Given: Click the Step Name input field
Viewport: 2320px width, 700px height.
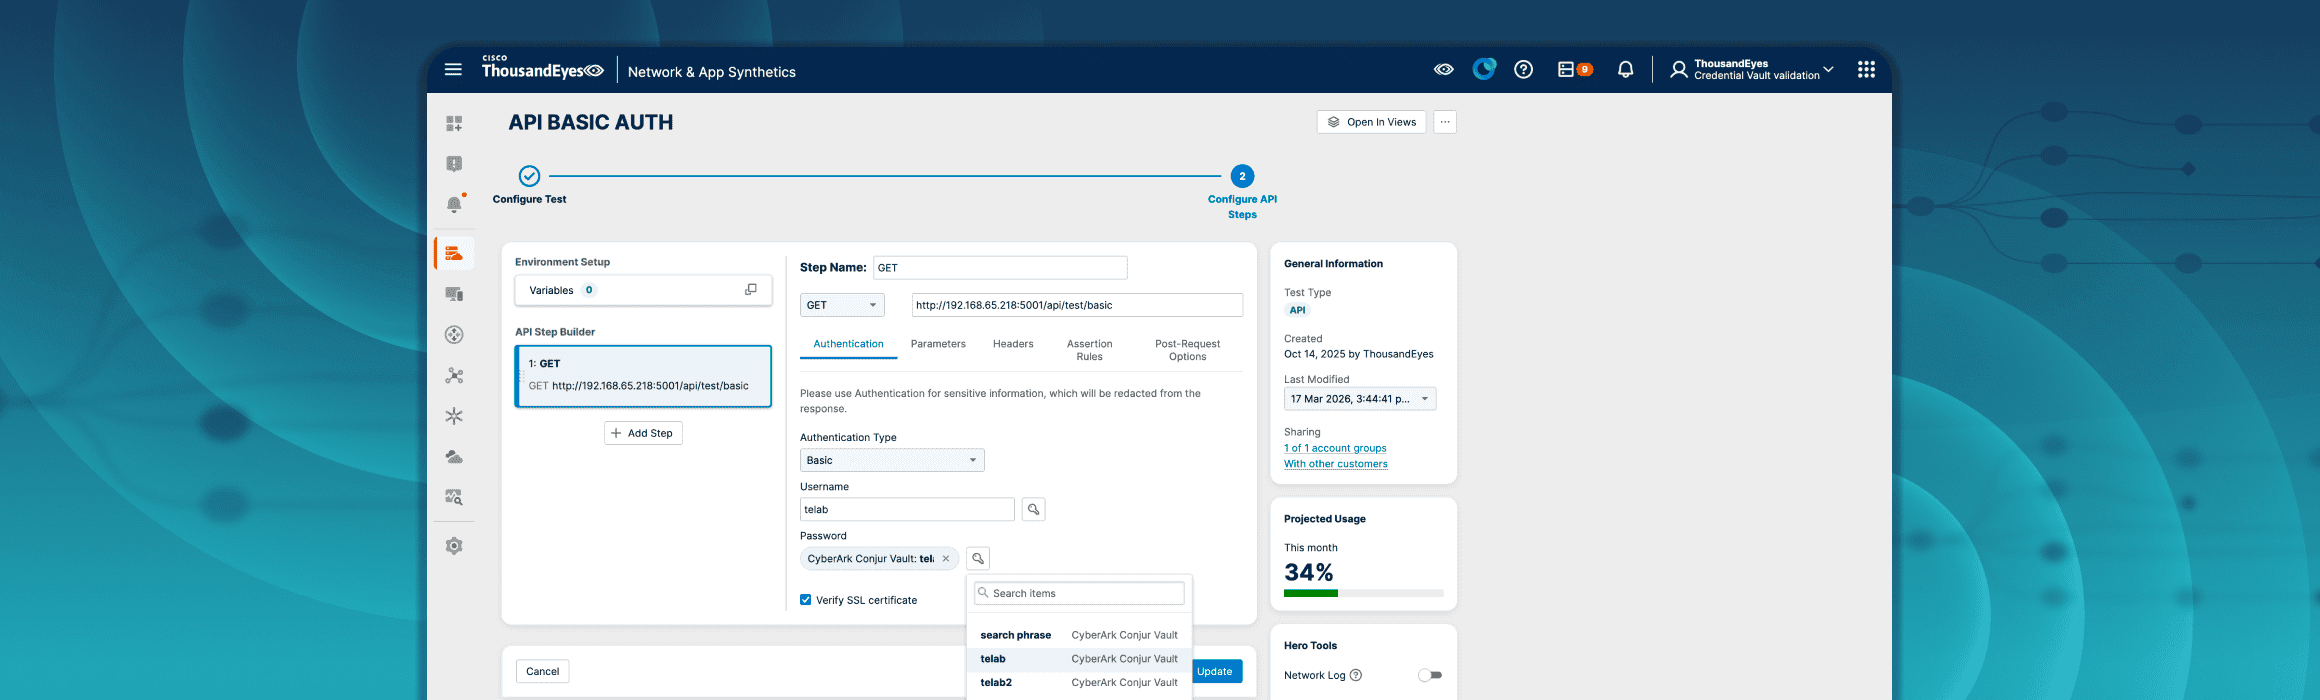Looking at the screenshot, I should click(x=1000, y=268).
